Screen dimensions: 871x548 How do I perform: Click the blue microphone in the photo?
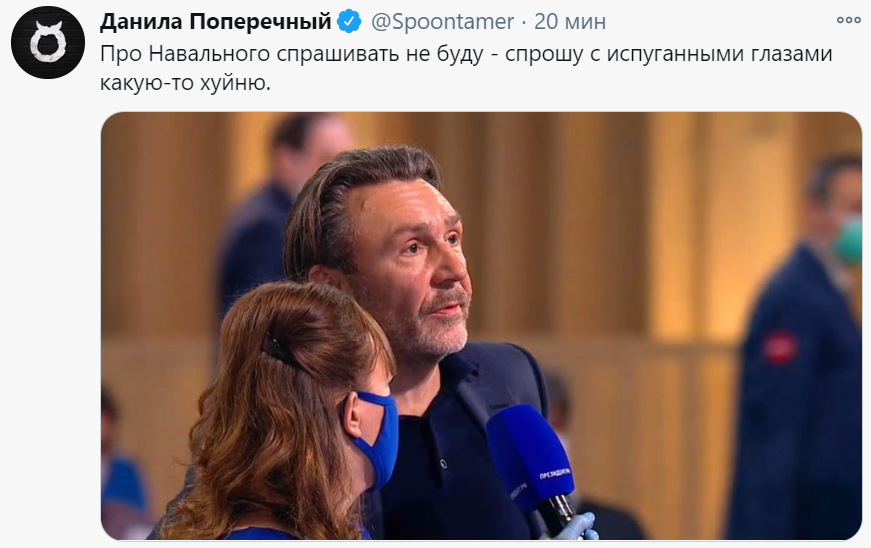click(531, 457)
